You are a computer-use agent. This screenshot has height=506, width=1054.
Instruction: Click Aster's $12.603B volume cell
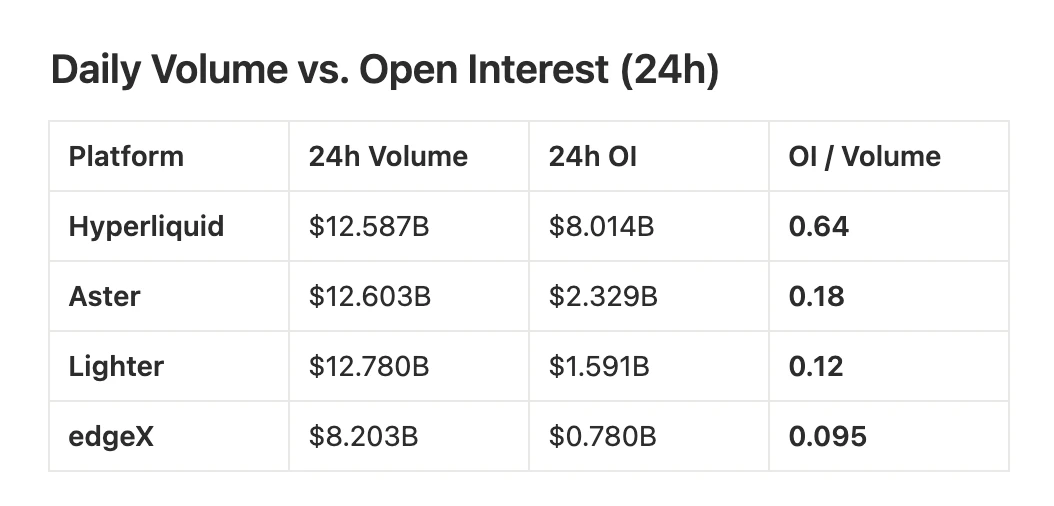tap(369, 297)
